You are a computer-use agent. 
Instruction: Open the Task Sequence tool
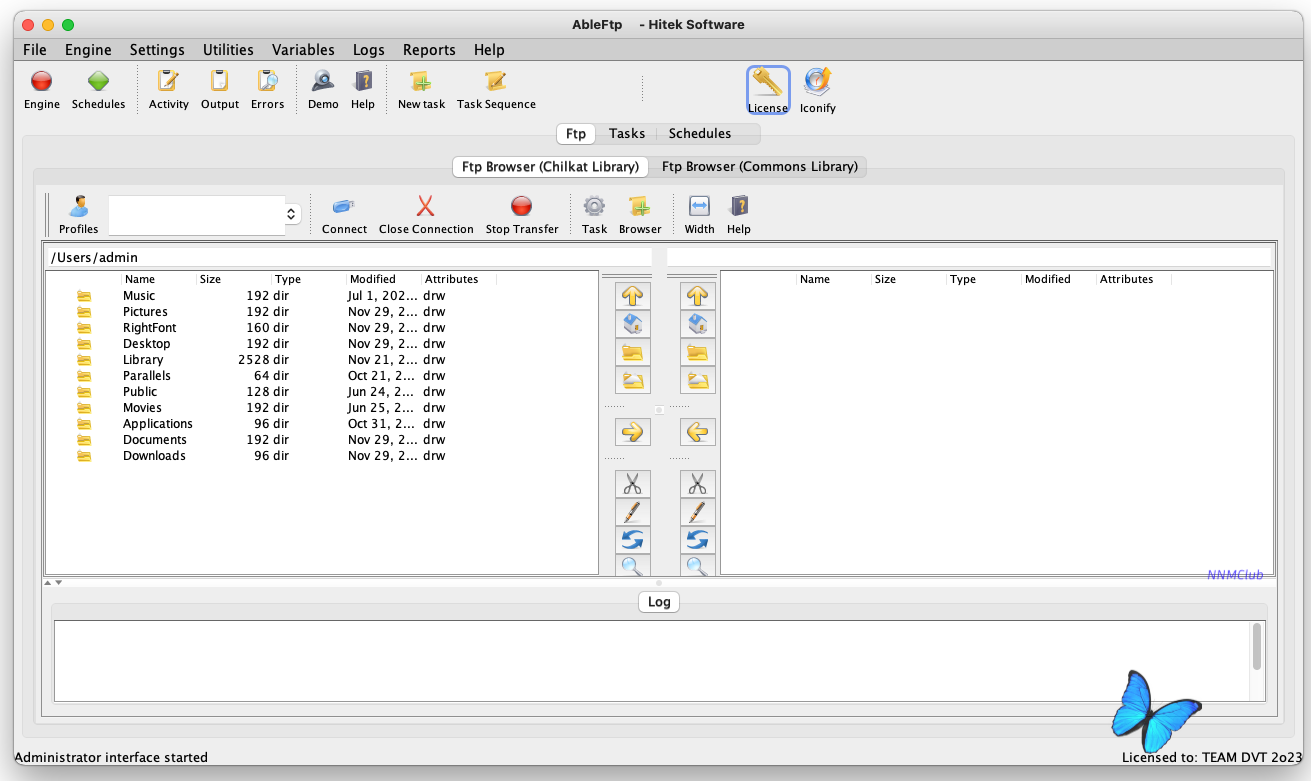(496, 81)
